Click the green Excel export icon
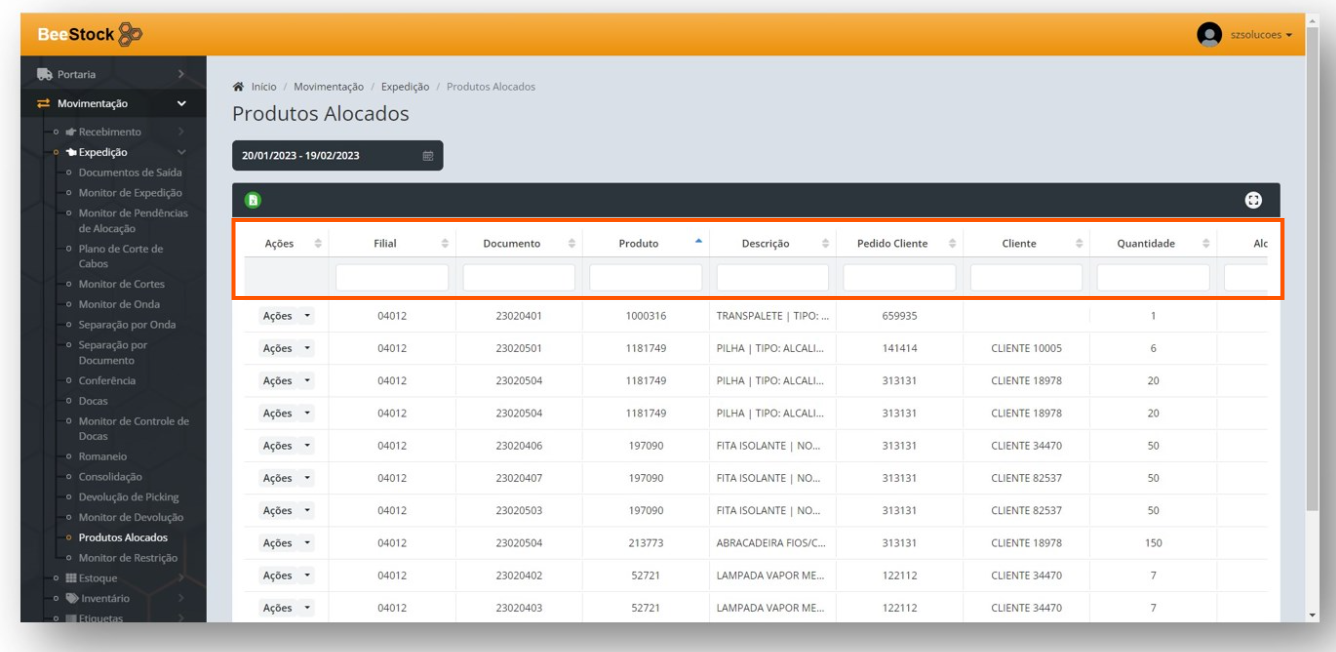The height and width of the screenshot is (652, 1336). tap(253, 200)
